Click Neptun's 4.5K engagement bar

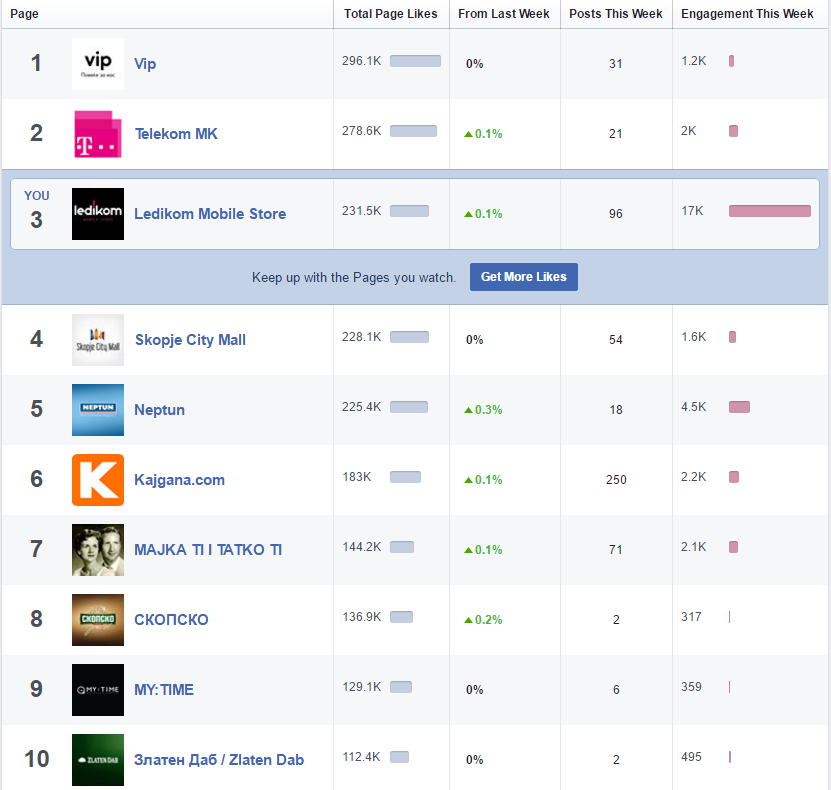point(739,407)
